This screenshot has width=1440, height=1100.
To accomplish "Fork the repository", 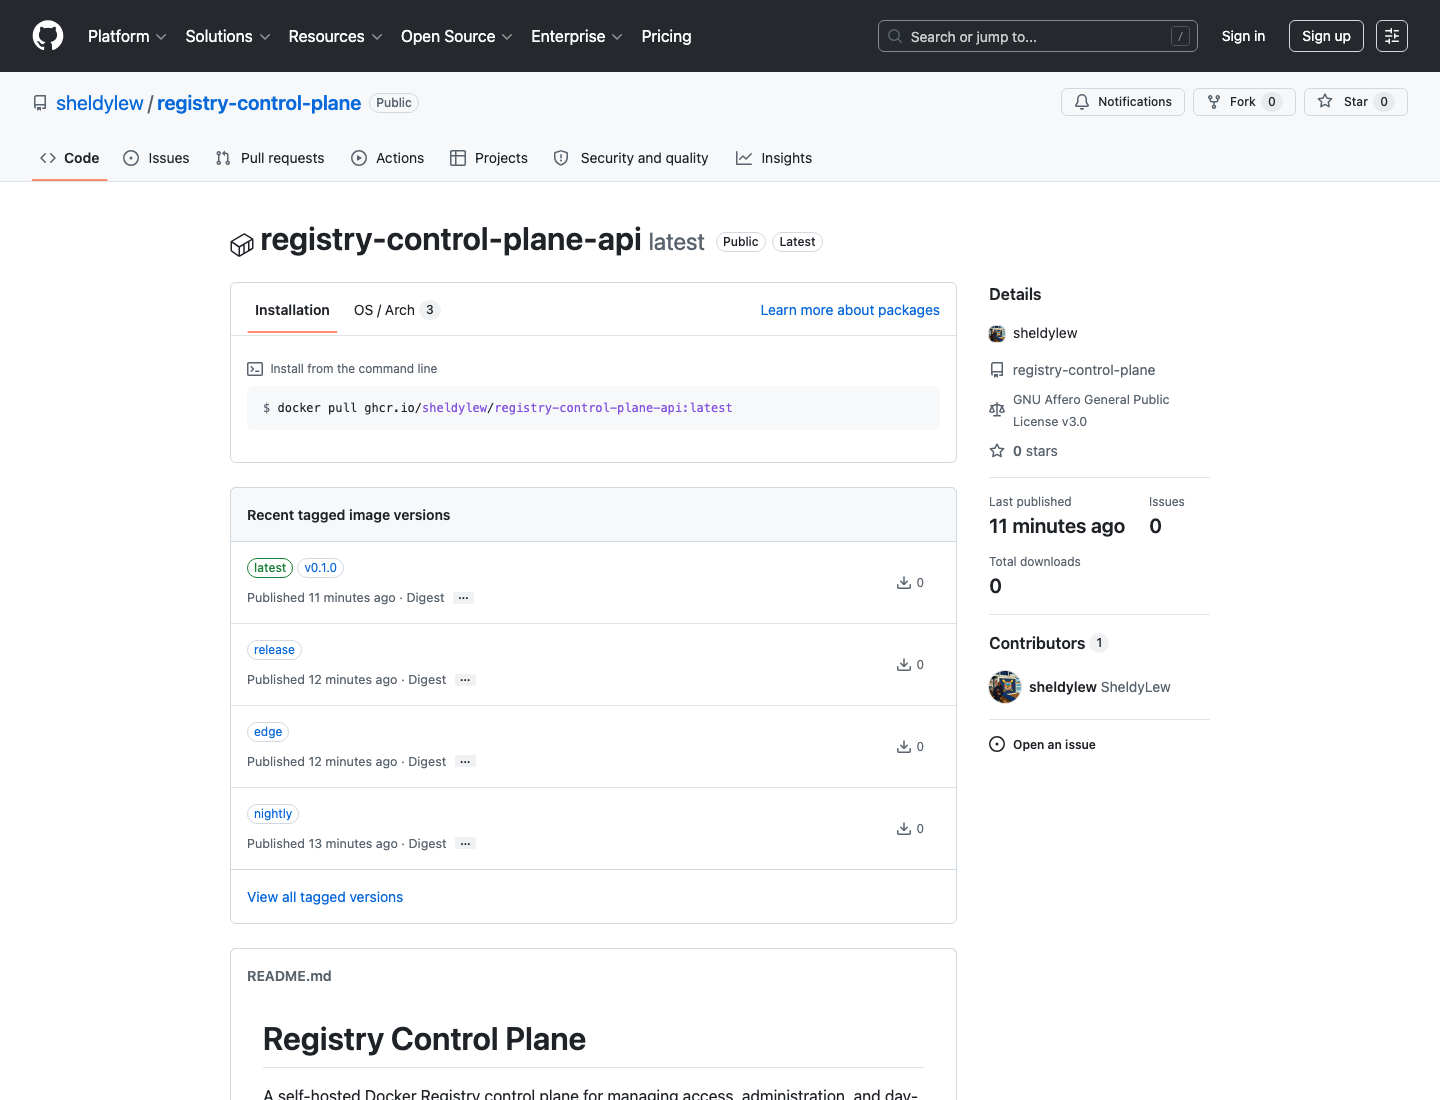I will point(1244,102).
